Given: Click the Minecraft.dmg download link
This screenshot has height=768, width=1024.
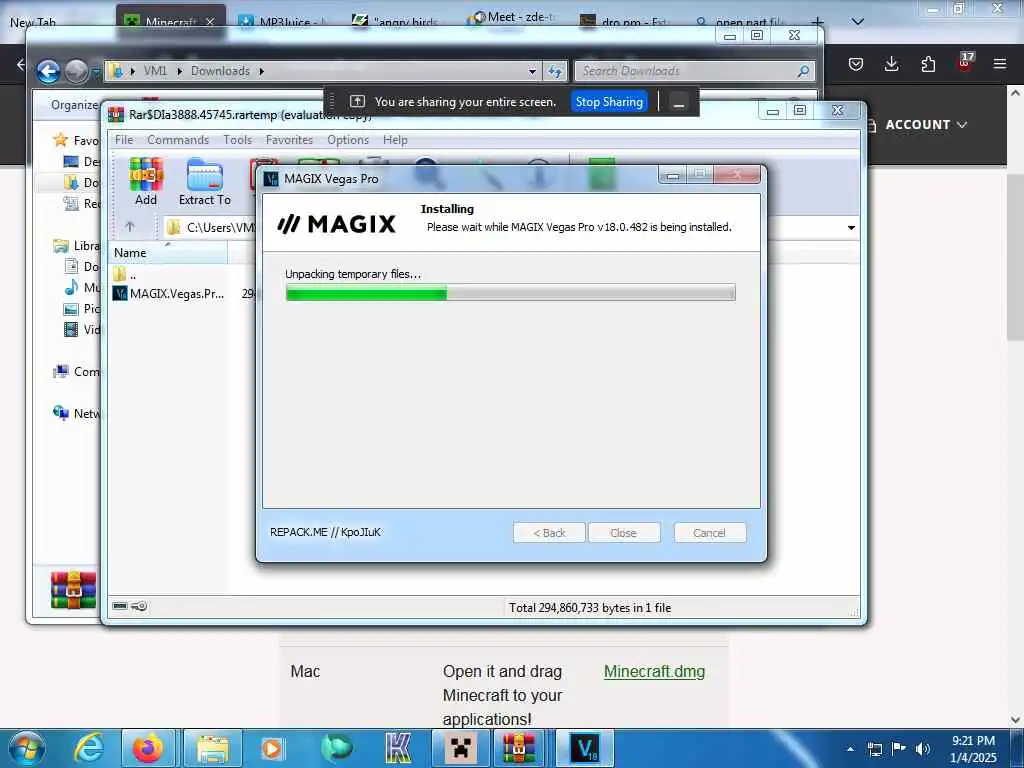Looking at the screenshot, I should click(654, 672).
